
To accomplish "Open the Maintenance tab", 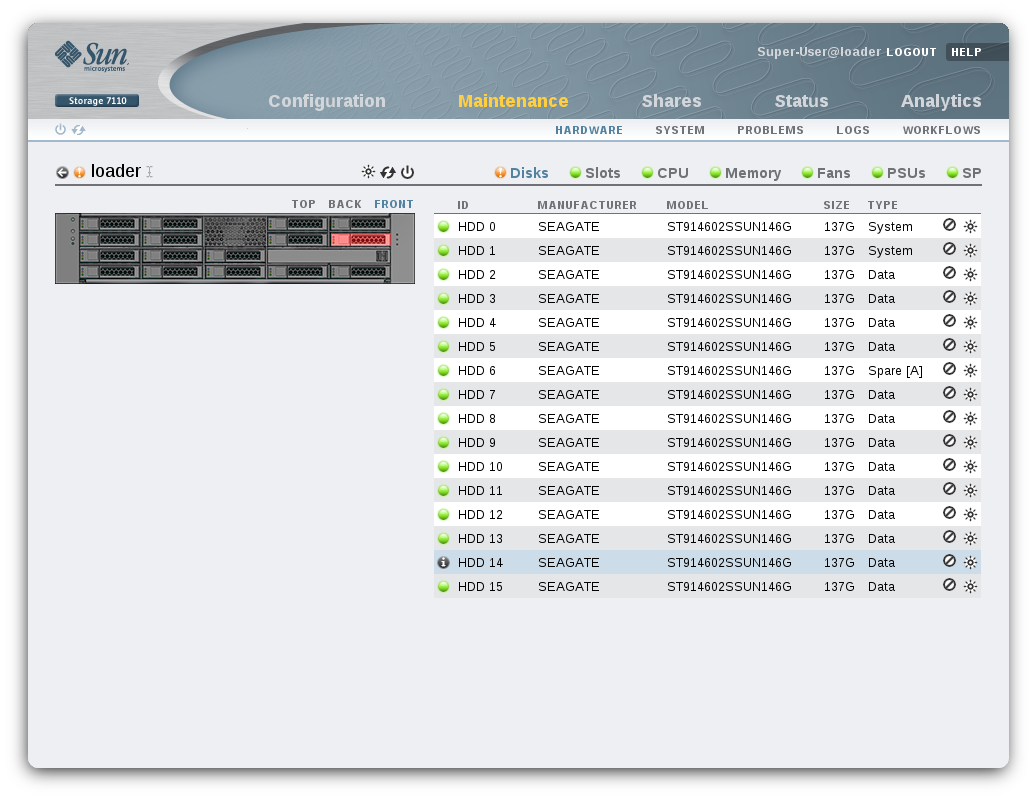I will (x=513, y=101).
